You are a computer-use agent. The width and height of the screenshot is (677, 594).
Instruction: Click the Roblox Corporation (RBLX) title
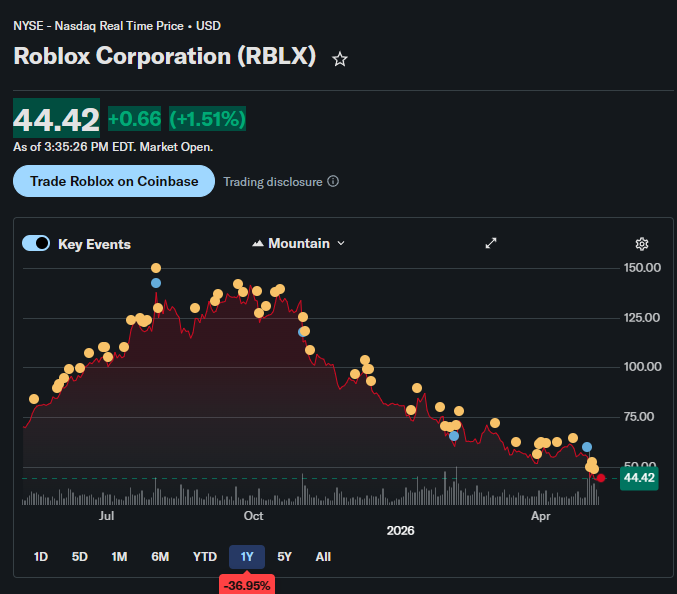coord(165,56)
